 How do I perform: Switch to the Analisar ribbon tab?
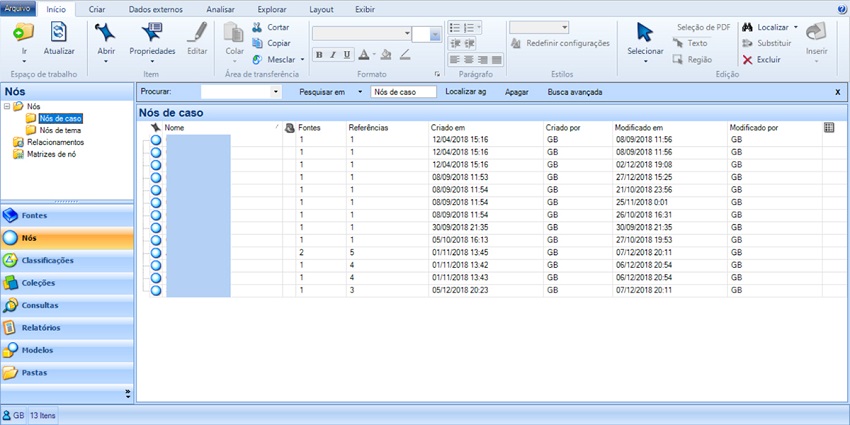(220, 8)
